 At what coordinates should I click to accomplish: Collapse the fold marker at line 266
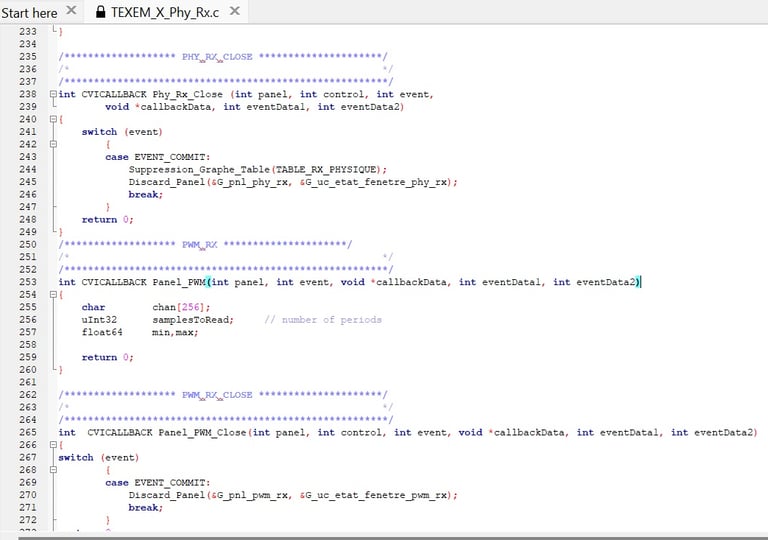point(53,445)
